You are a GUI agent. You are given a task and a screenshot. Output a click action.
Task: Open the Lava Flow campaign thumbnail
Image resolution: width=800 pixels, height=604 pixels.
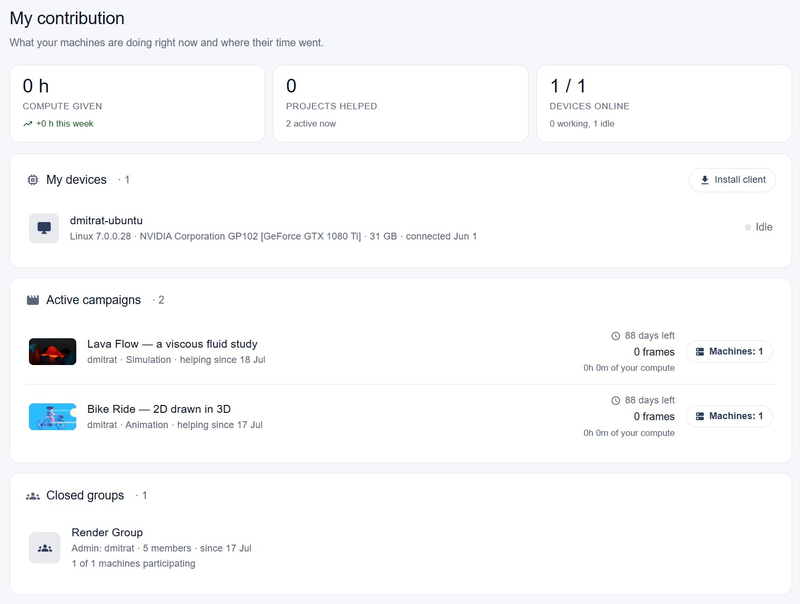pos(53,351)
